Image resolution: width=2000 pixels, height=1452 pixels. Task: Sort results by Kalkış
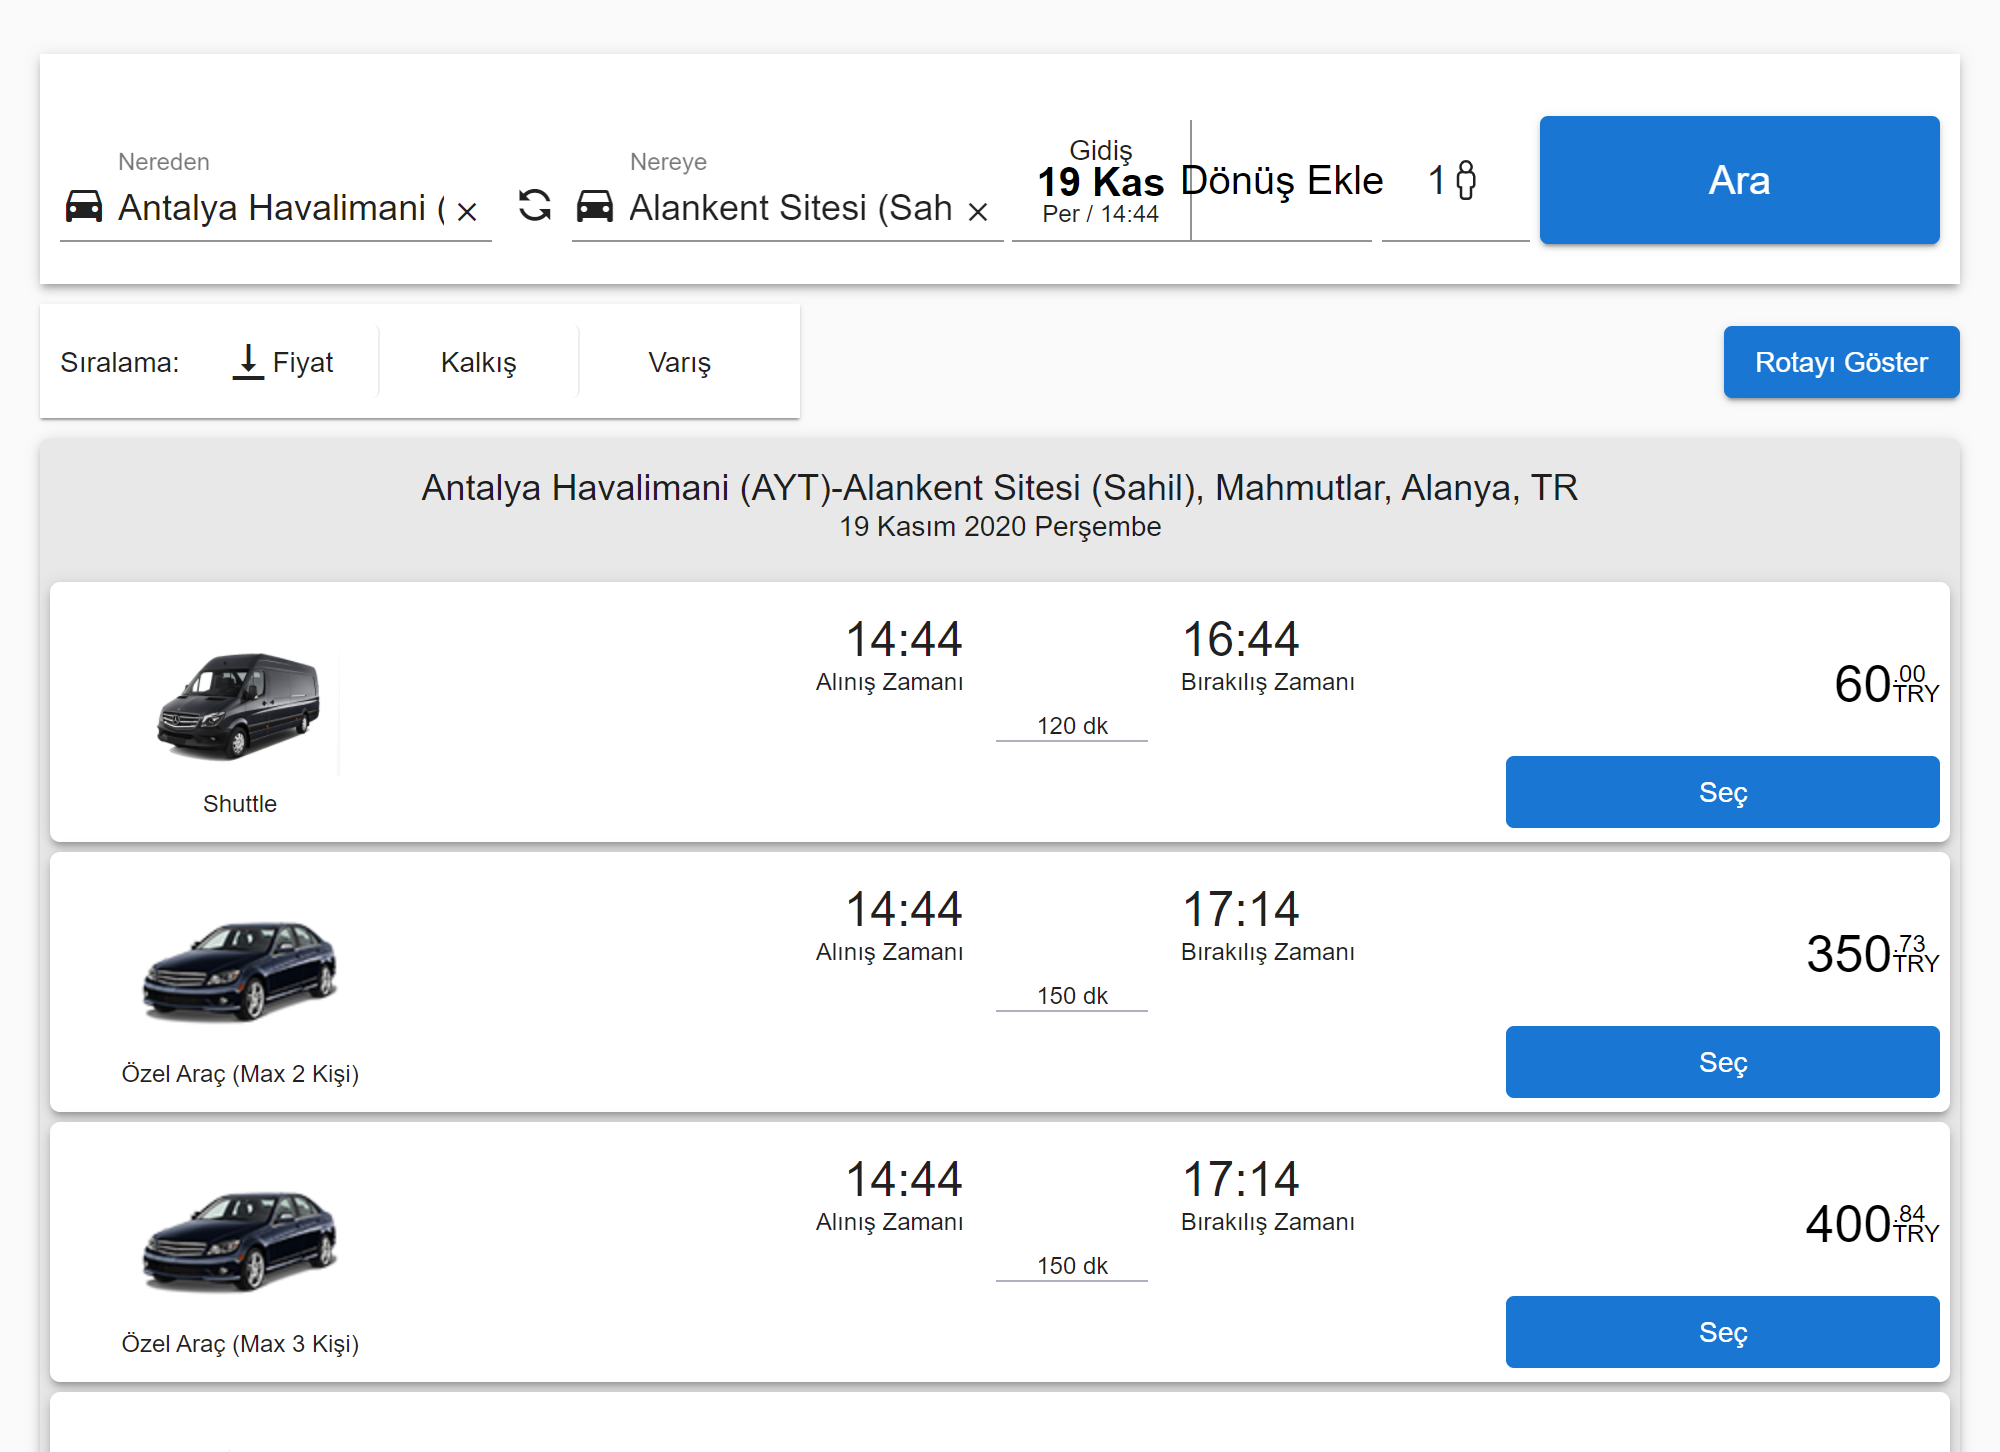(478, 362)
